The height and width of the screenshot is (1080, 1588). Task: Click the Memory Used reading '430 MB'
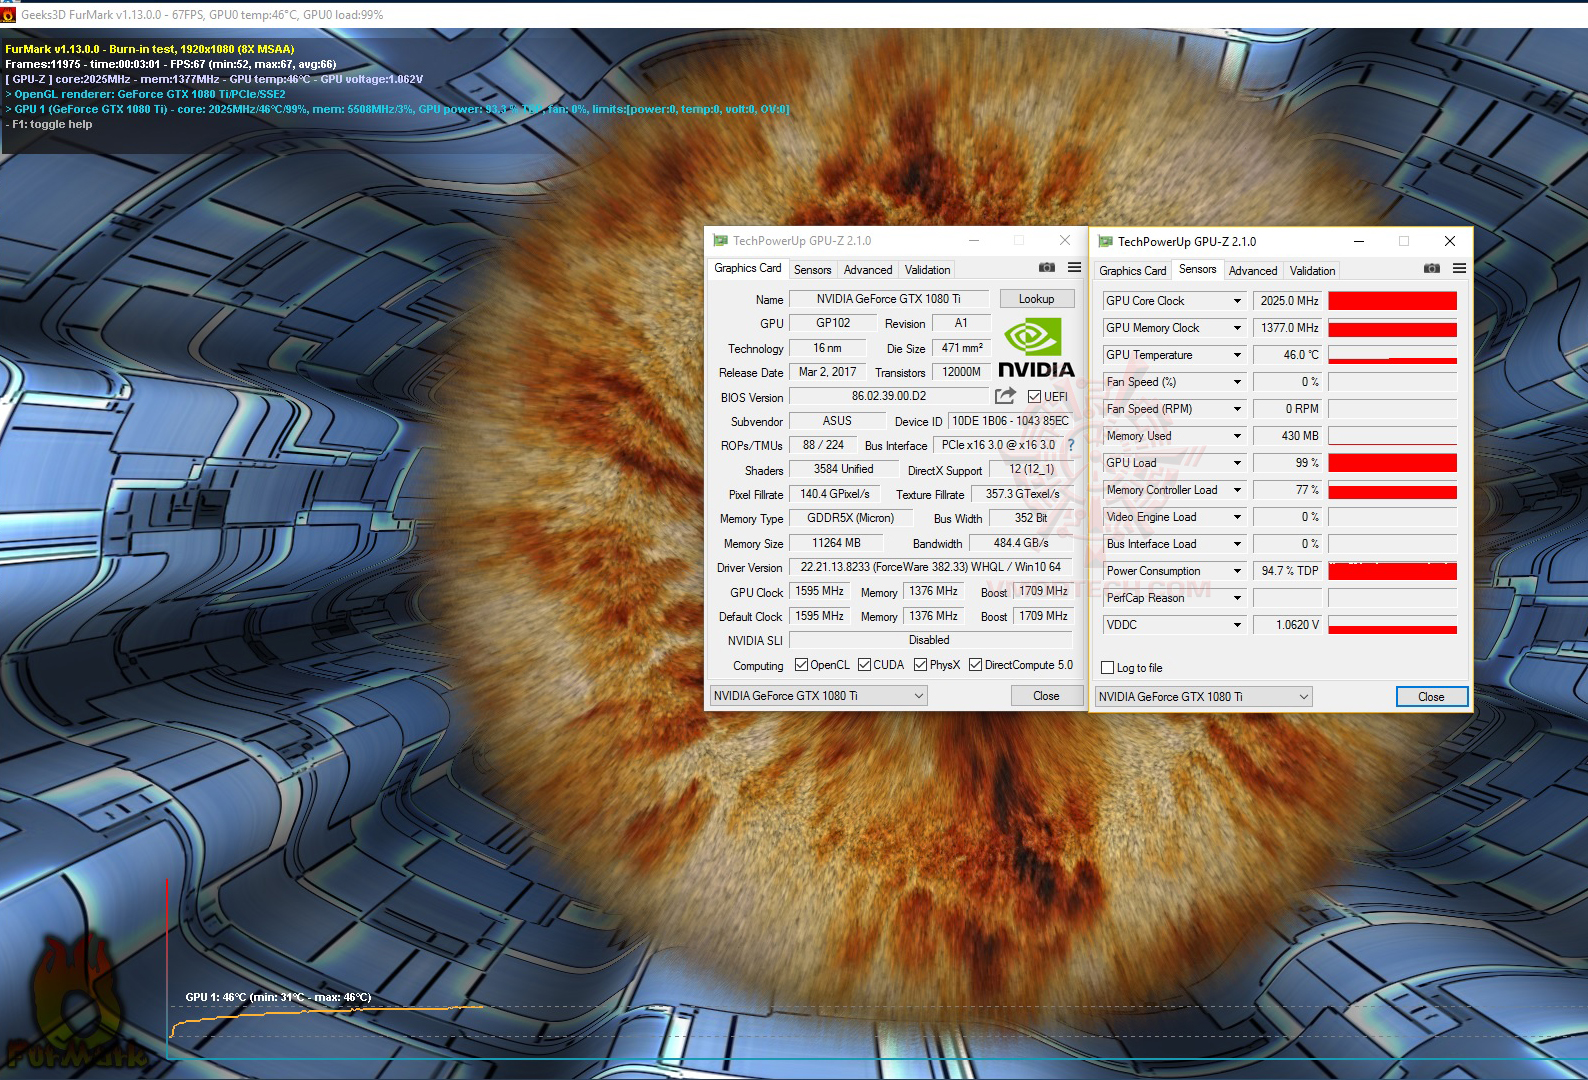[x=1288, y=436]
